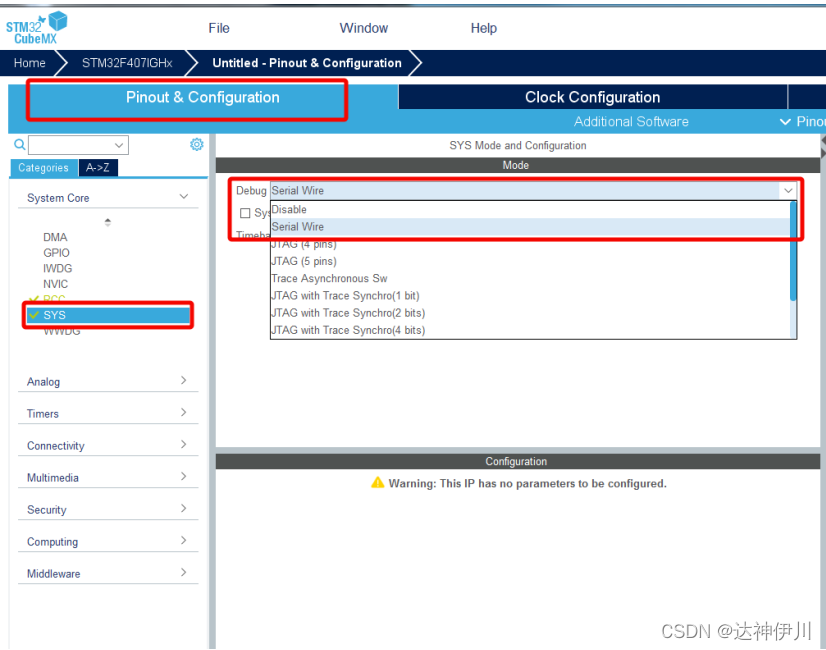Click the Configuration section header
826x650 pixels.
tap(517, 461)
